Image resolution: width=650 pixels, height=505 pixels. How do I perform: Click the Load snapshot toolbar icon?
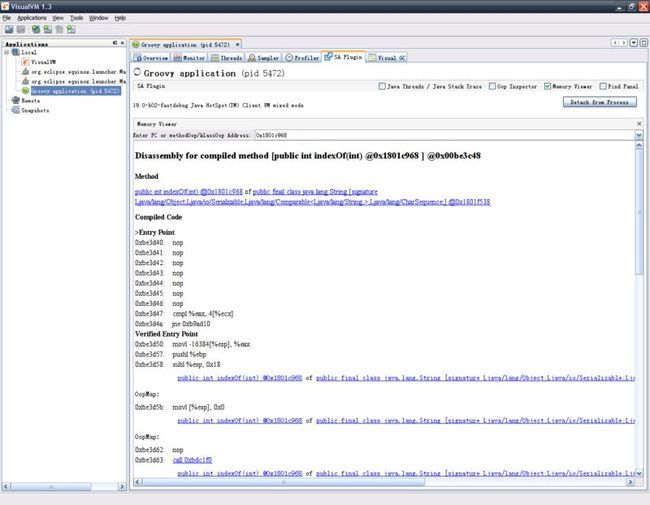pos(9,29)
